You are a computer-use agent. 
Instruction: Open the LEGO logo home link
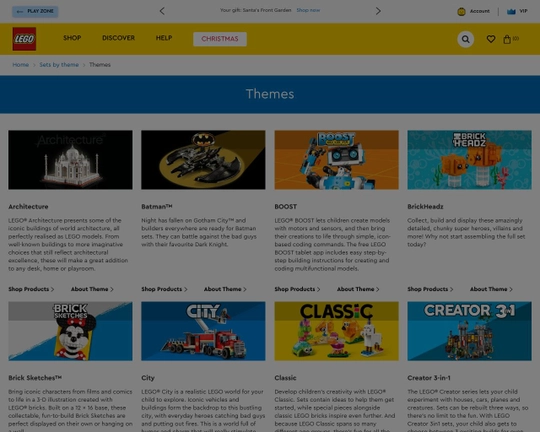tap(24, 39)
